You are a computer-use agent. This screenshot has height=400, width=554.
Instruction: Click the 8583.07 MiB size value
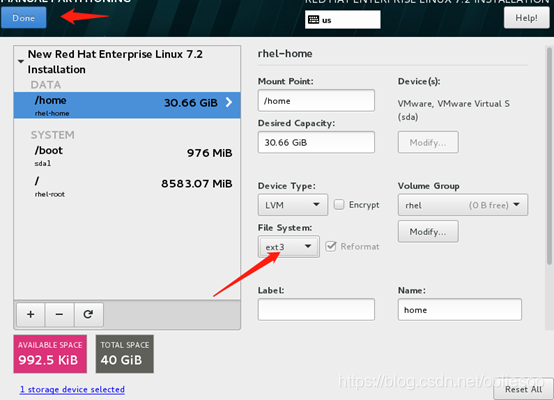[x=197, y=183]
